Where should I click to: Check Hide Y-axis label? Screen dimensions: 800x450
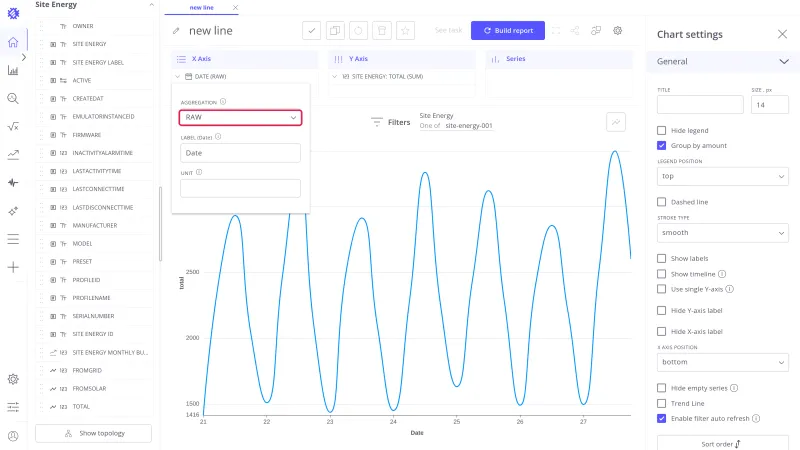(662, 310)
